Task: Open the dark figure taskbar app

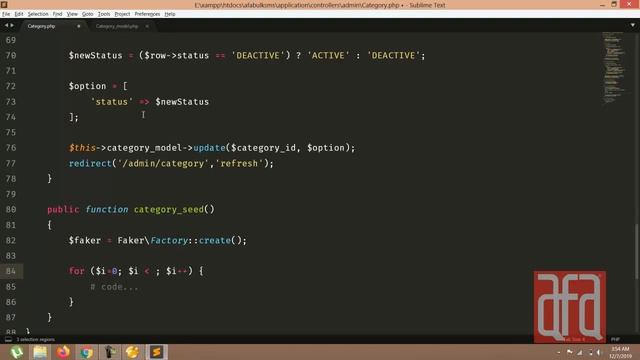Action: coord(109,352)
